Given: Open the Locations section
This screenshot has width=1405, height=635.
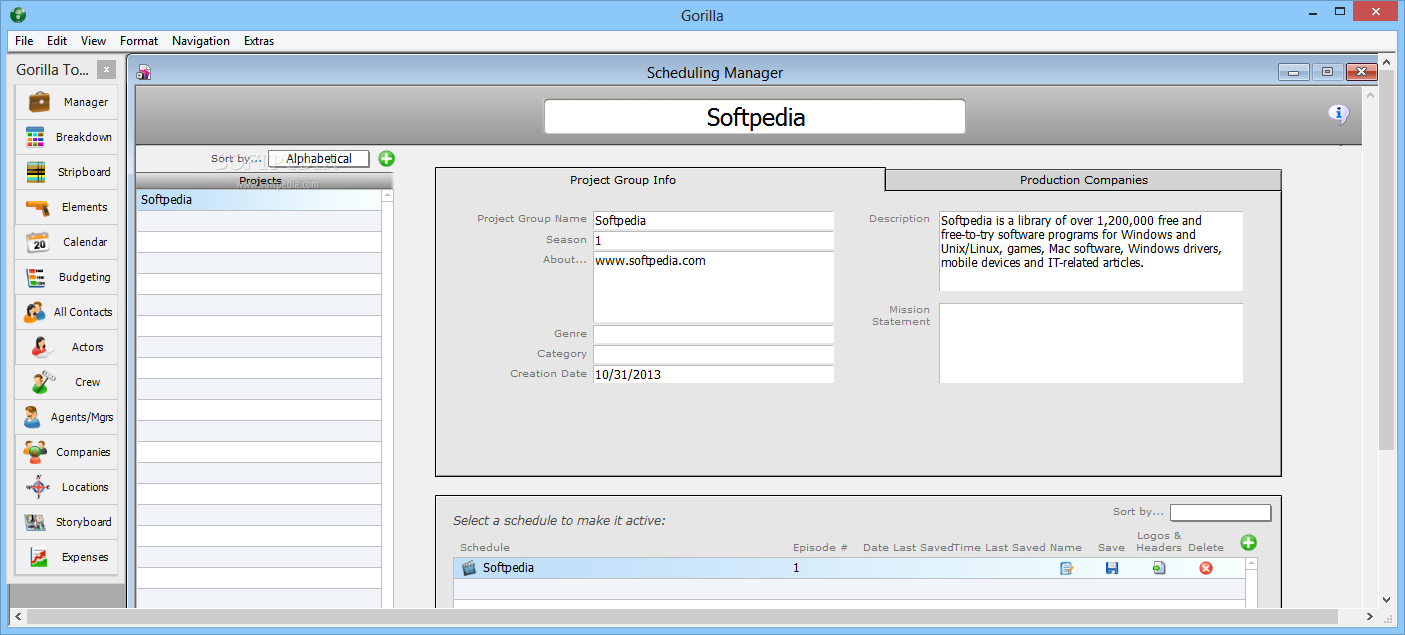Looking at the screenshot, I should 66,487.
